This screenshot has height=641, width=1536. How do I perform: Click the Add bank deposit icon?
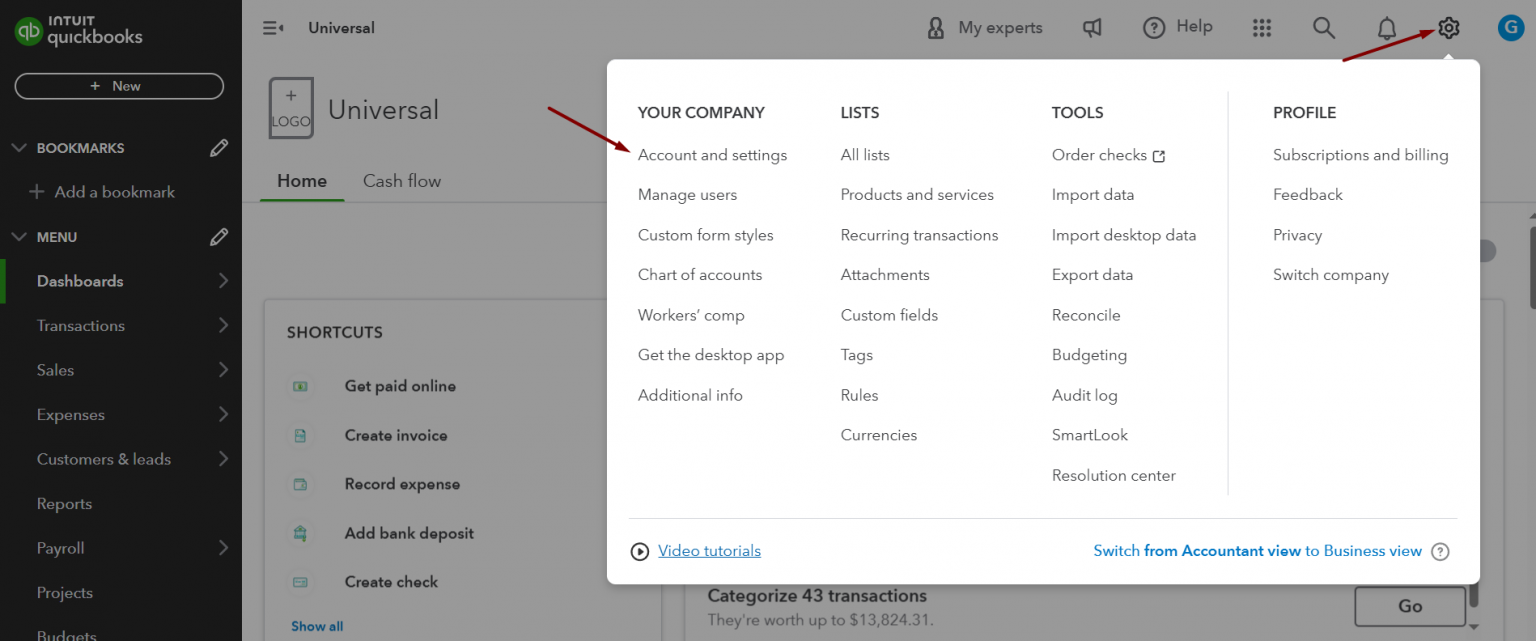[x=300, y=533]
